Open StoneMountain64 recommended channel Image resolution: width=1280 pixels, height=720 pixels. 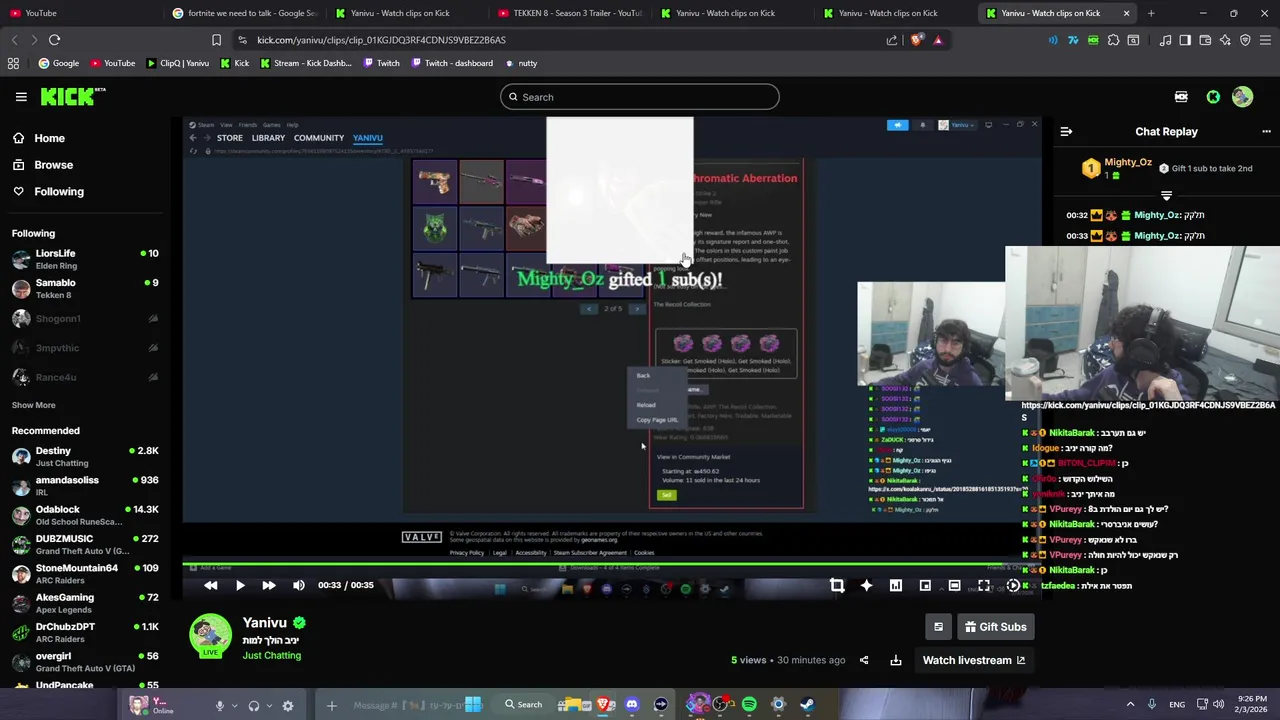coord(85,573)
